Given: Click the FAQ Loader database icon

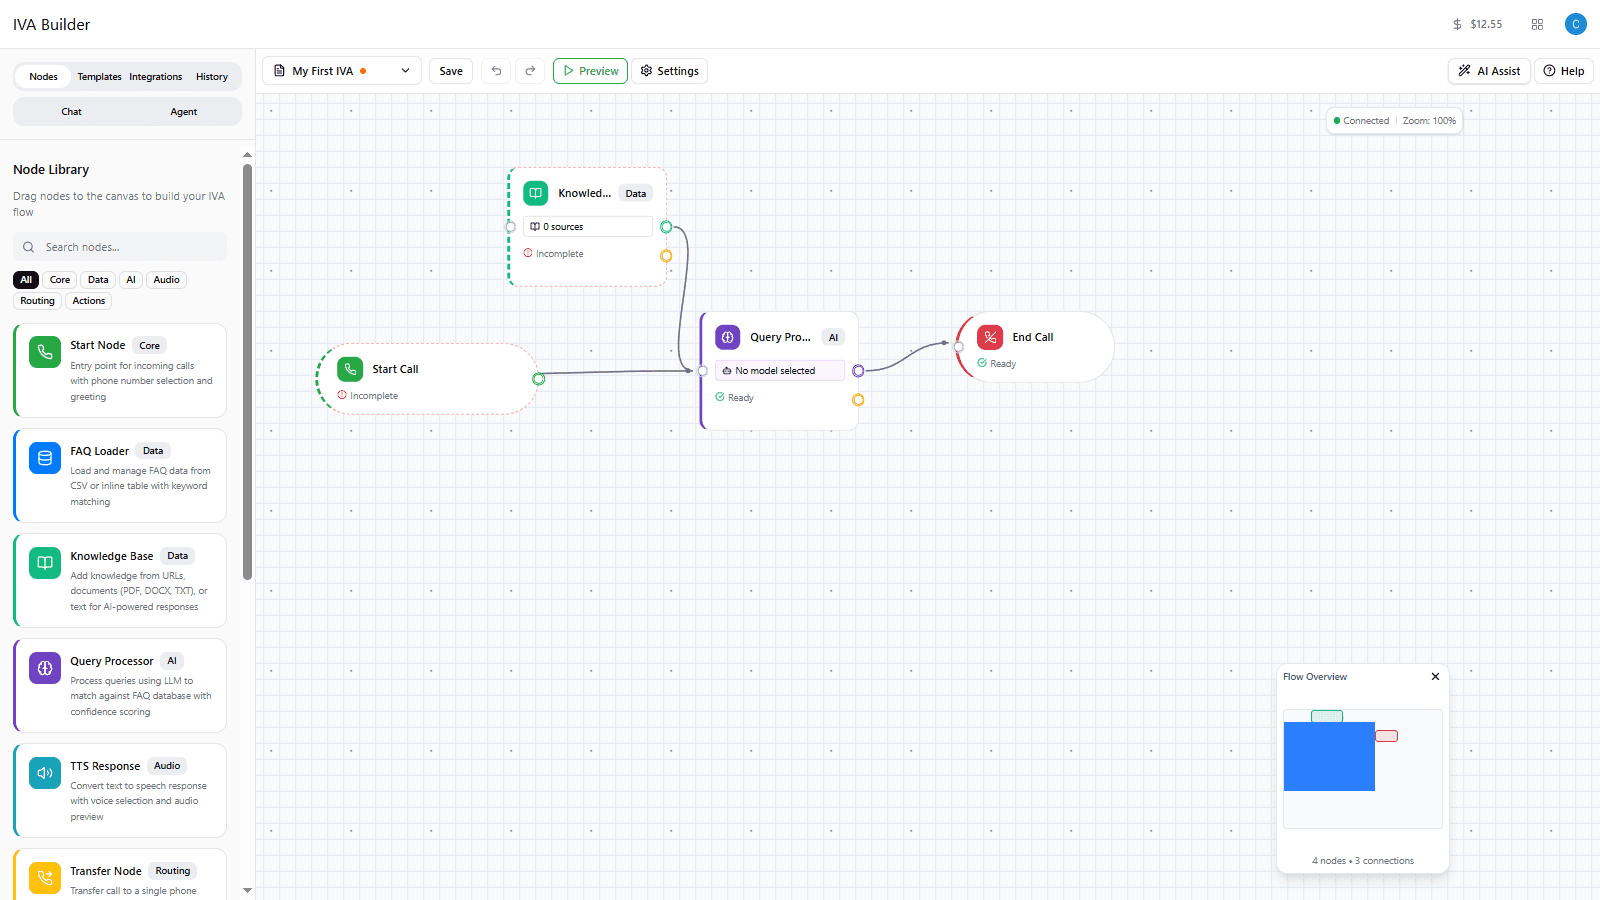Looking at the screenshot, I should [x=44, y=457].
